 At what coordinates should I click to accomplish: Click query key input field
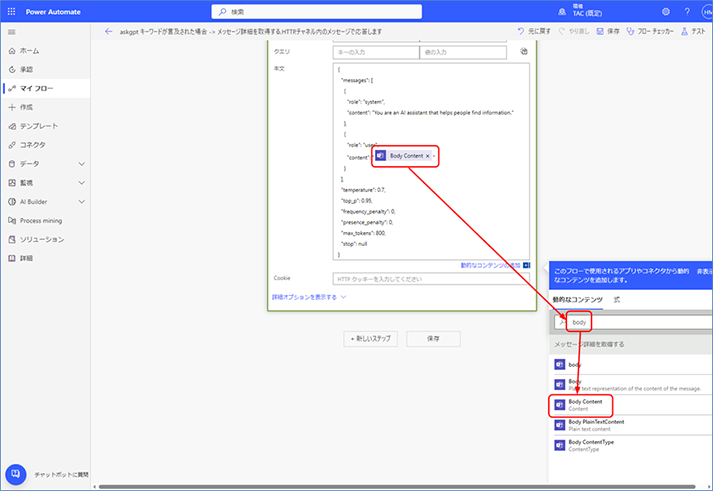pyautogui.click(x=376, y=52)
